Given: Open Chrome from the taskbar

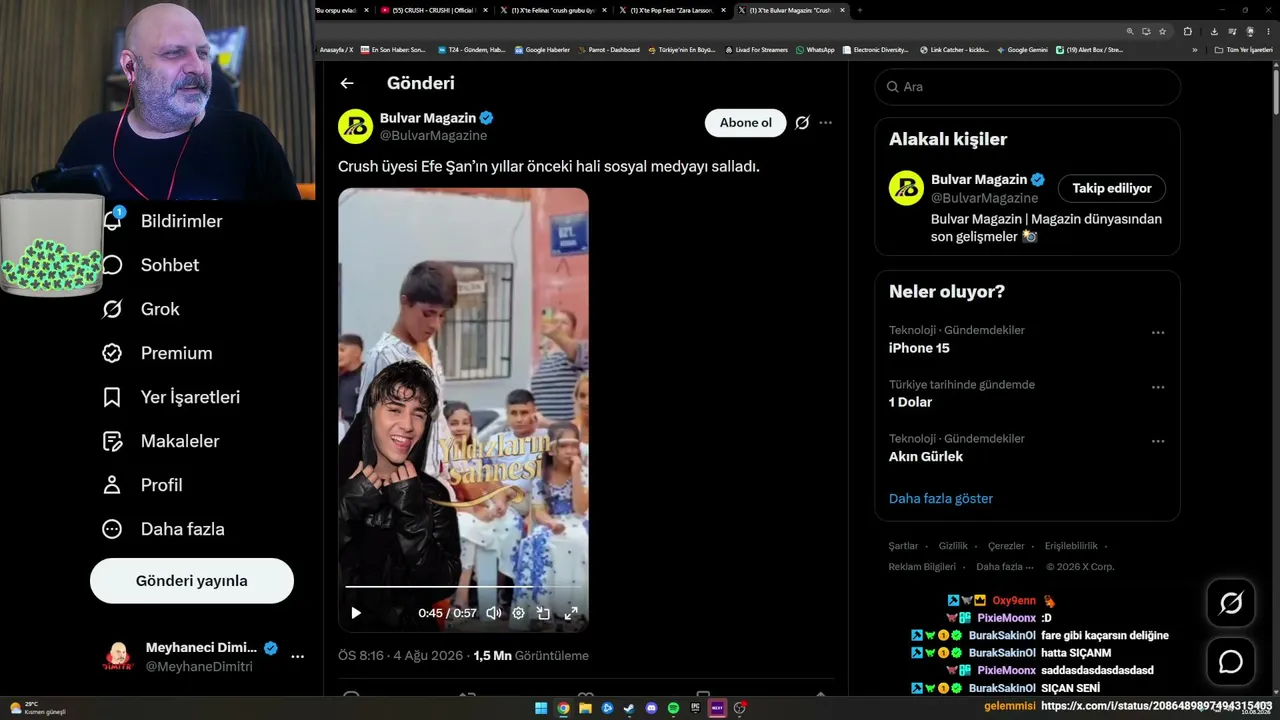Looking at the screenshot, I should (563, 708).
